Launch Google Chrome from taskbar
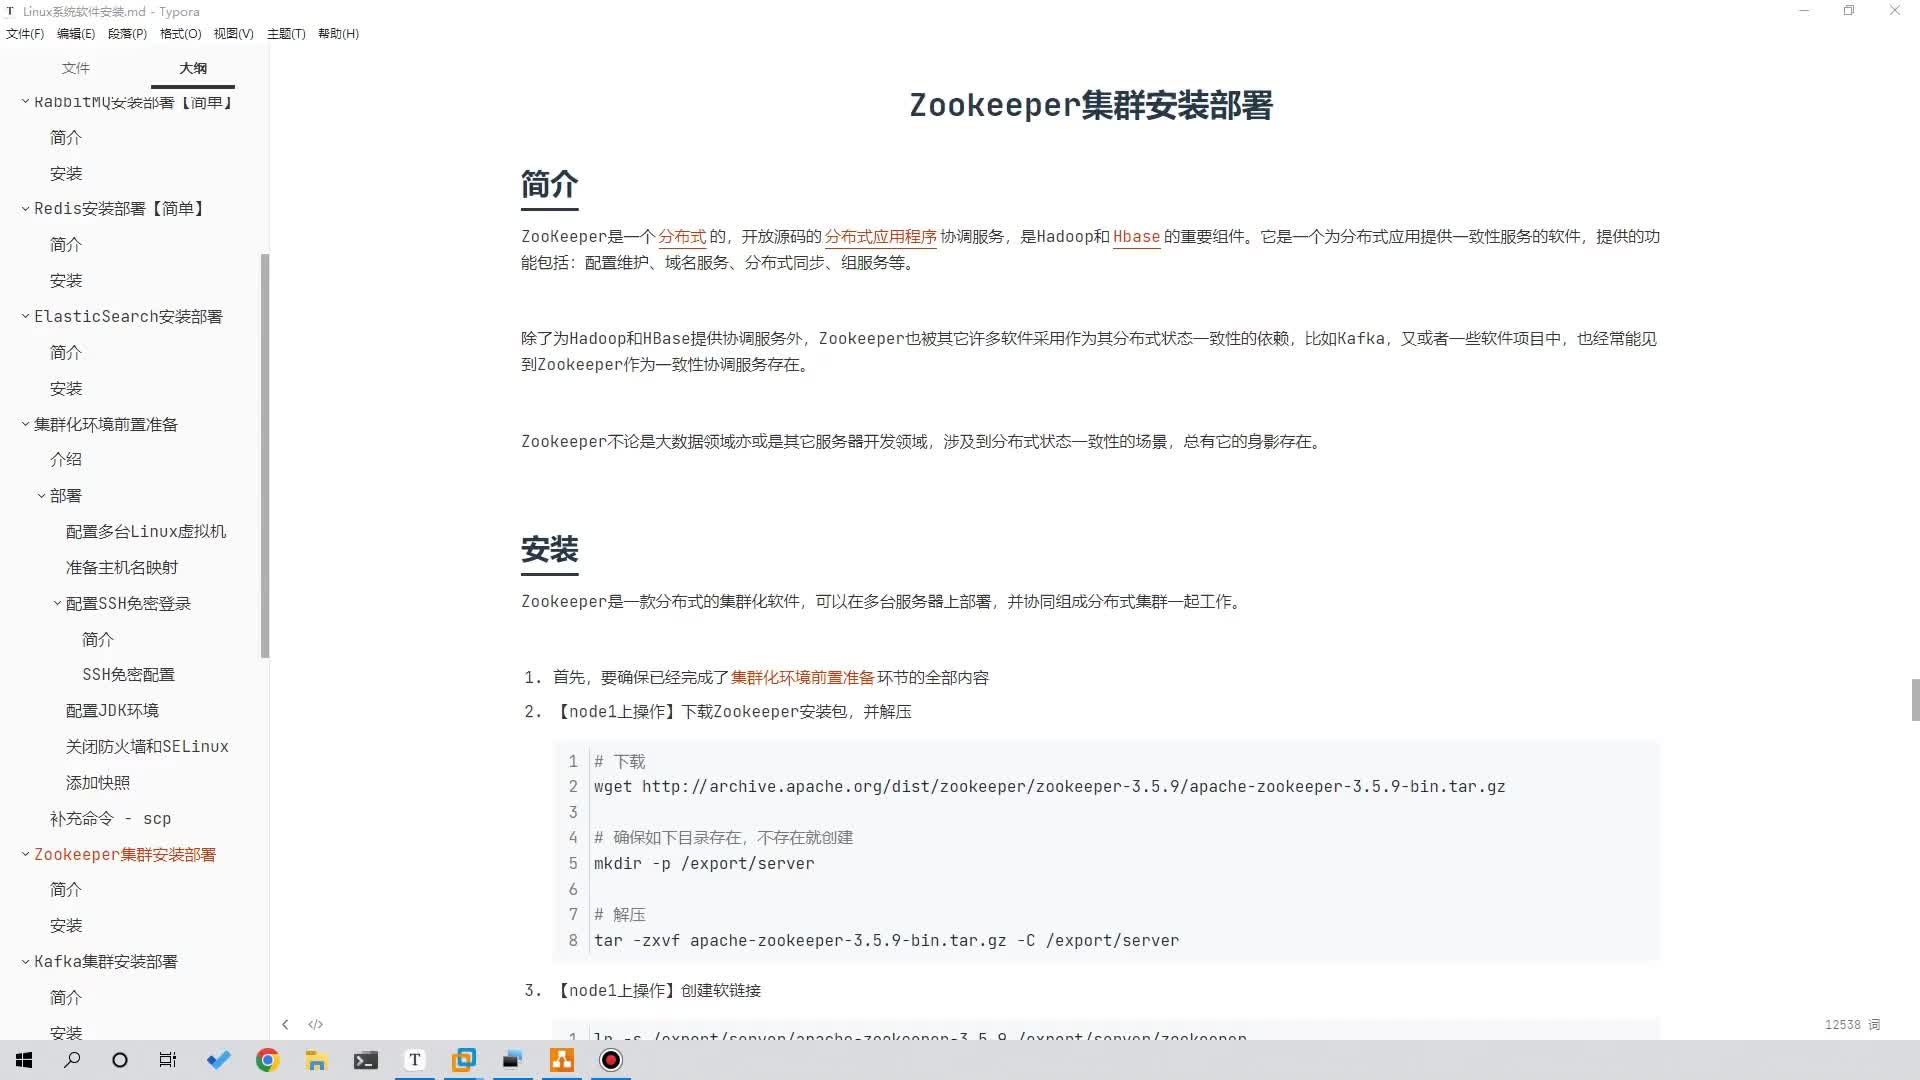The width and height of the screenshot is (1920, 1080). tap(267, 1060)
